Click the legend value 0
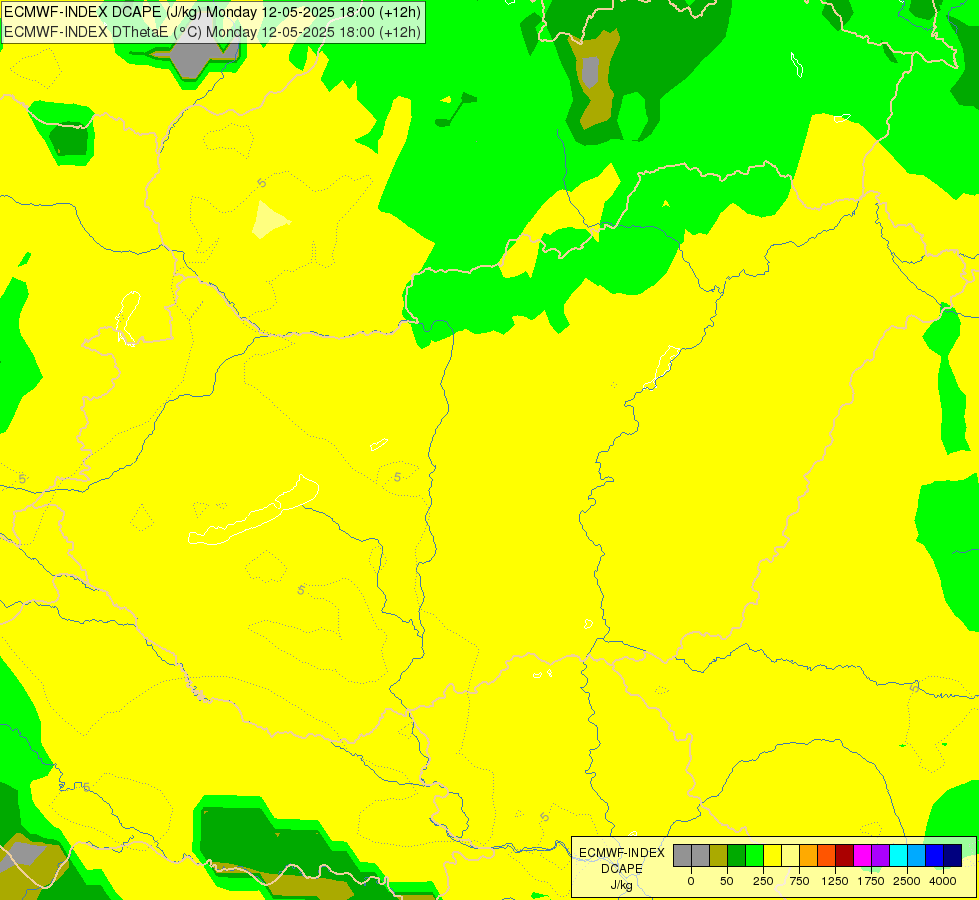 [691, 881]
